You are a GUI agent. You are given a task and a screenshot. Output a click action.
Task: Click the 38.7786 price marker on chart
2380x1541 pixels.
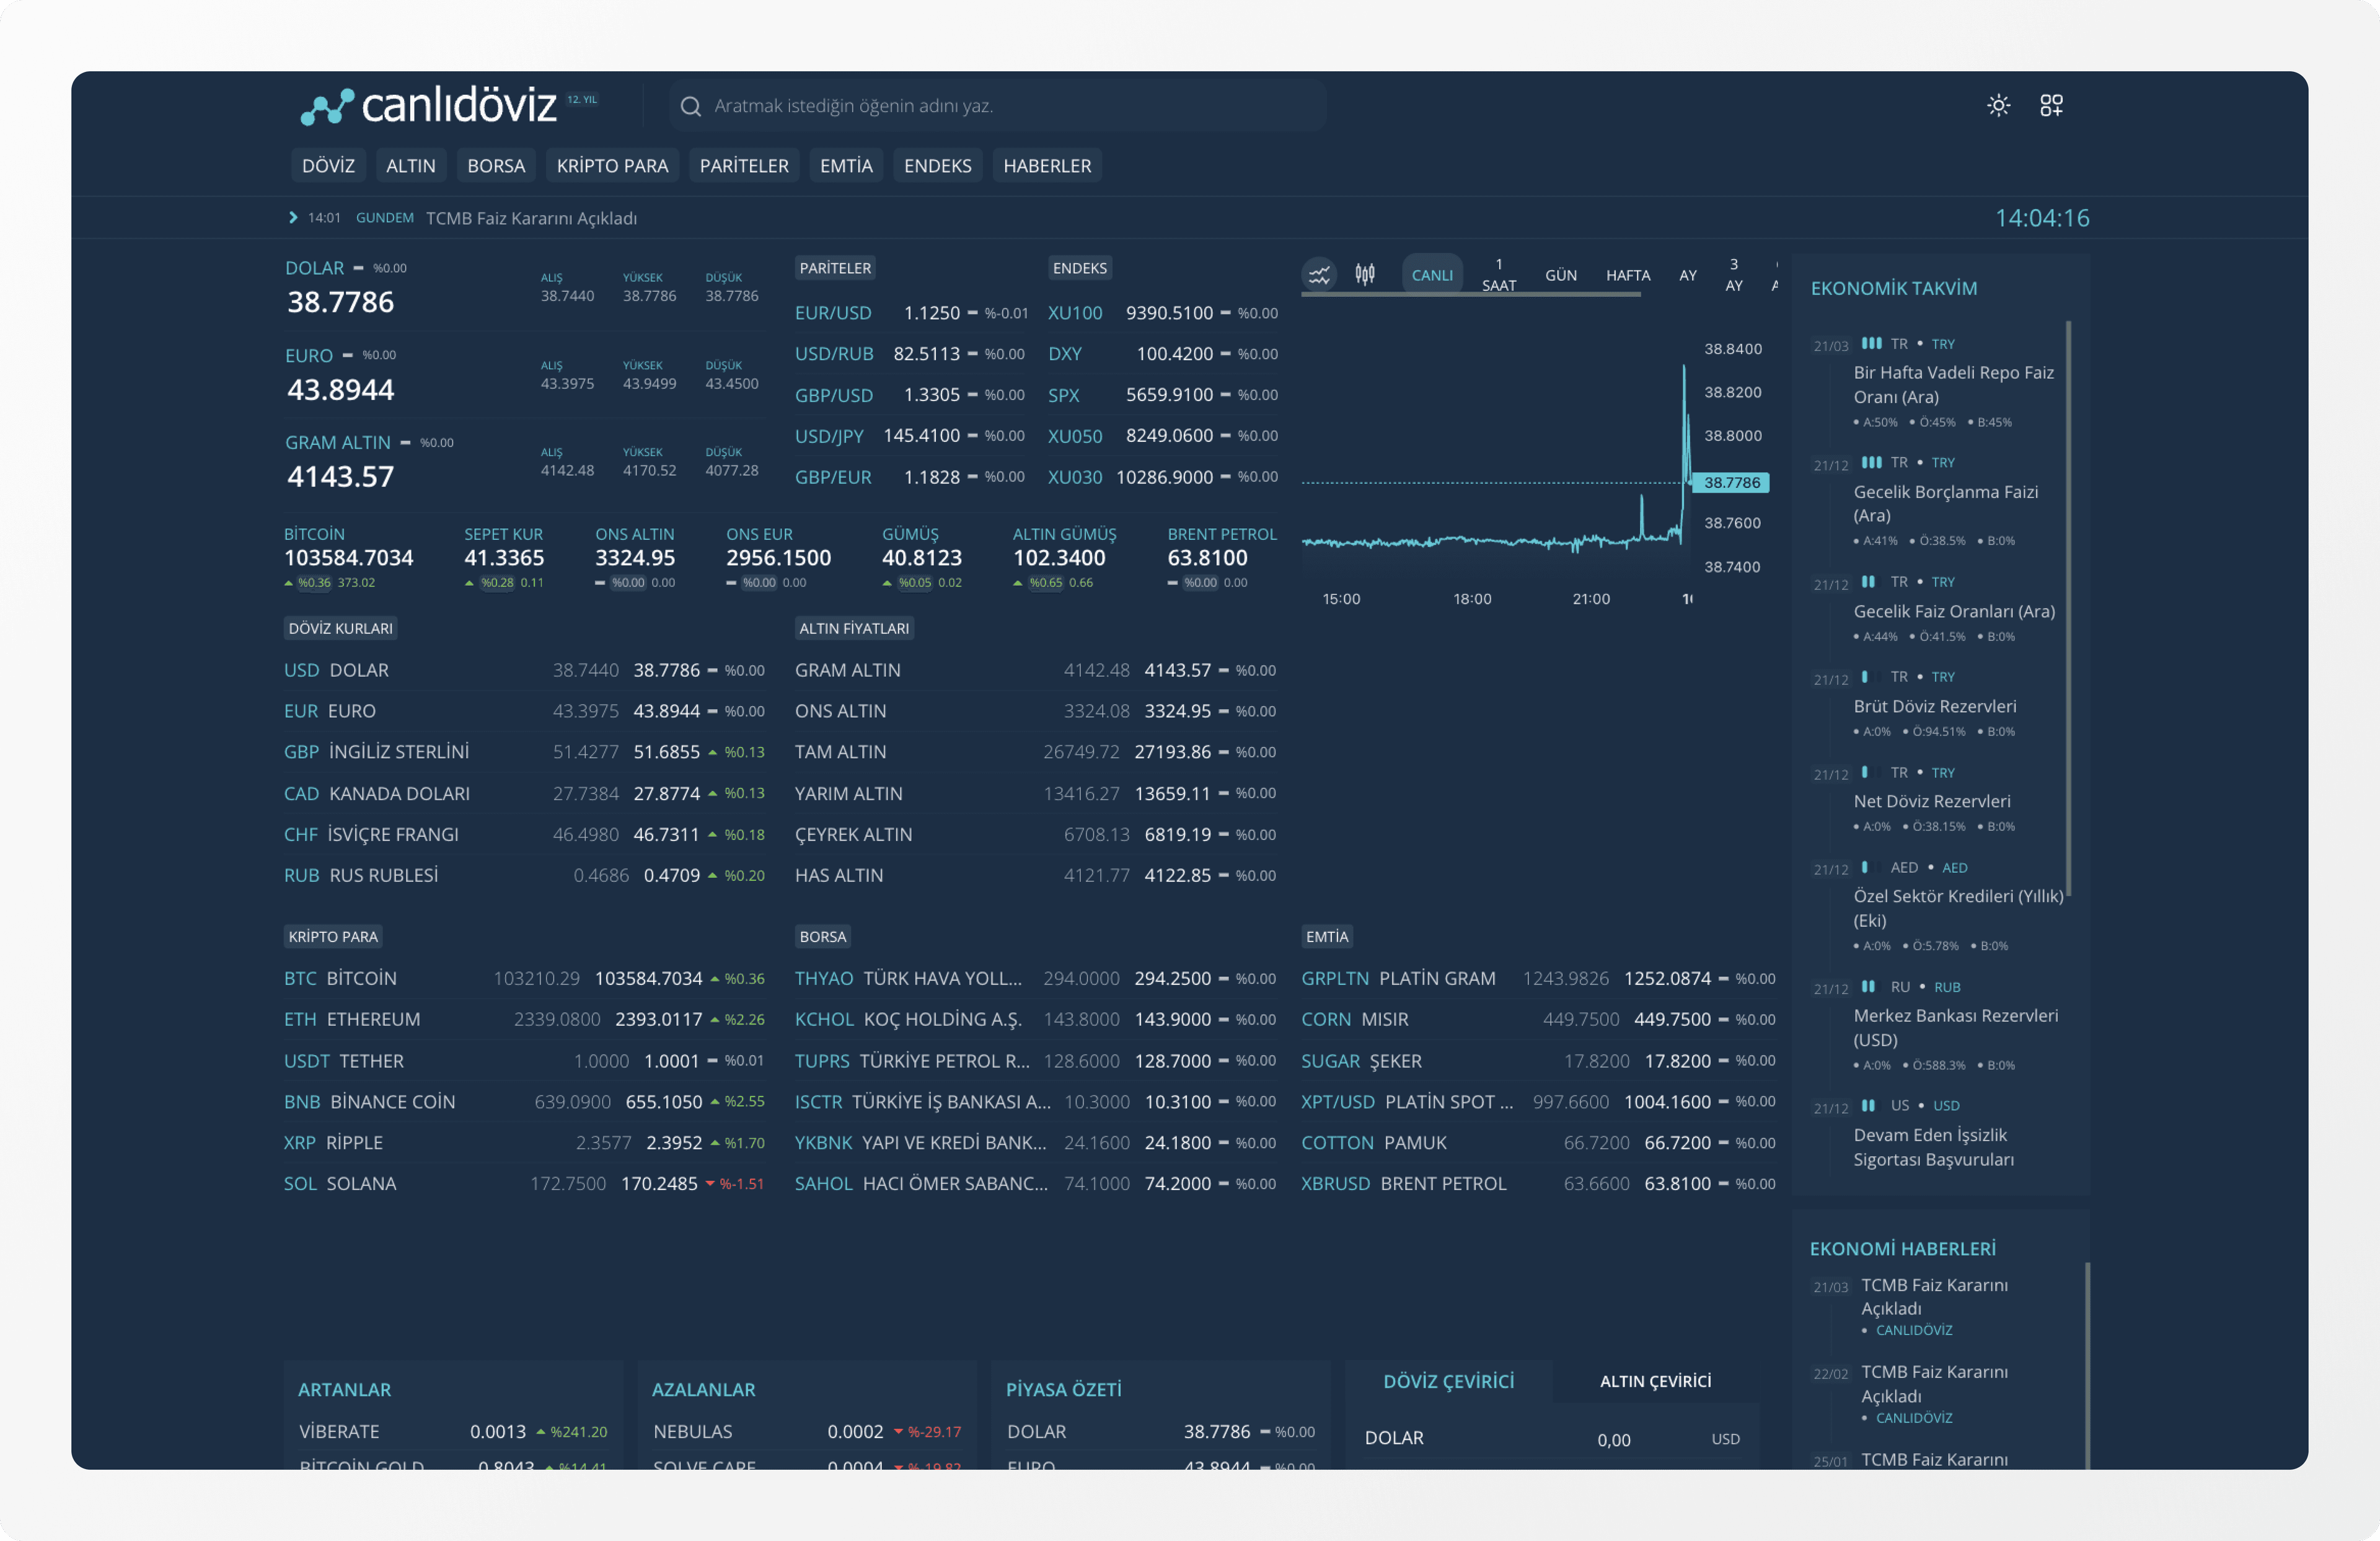1732,483
